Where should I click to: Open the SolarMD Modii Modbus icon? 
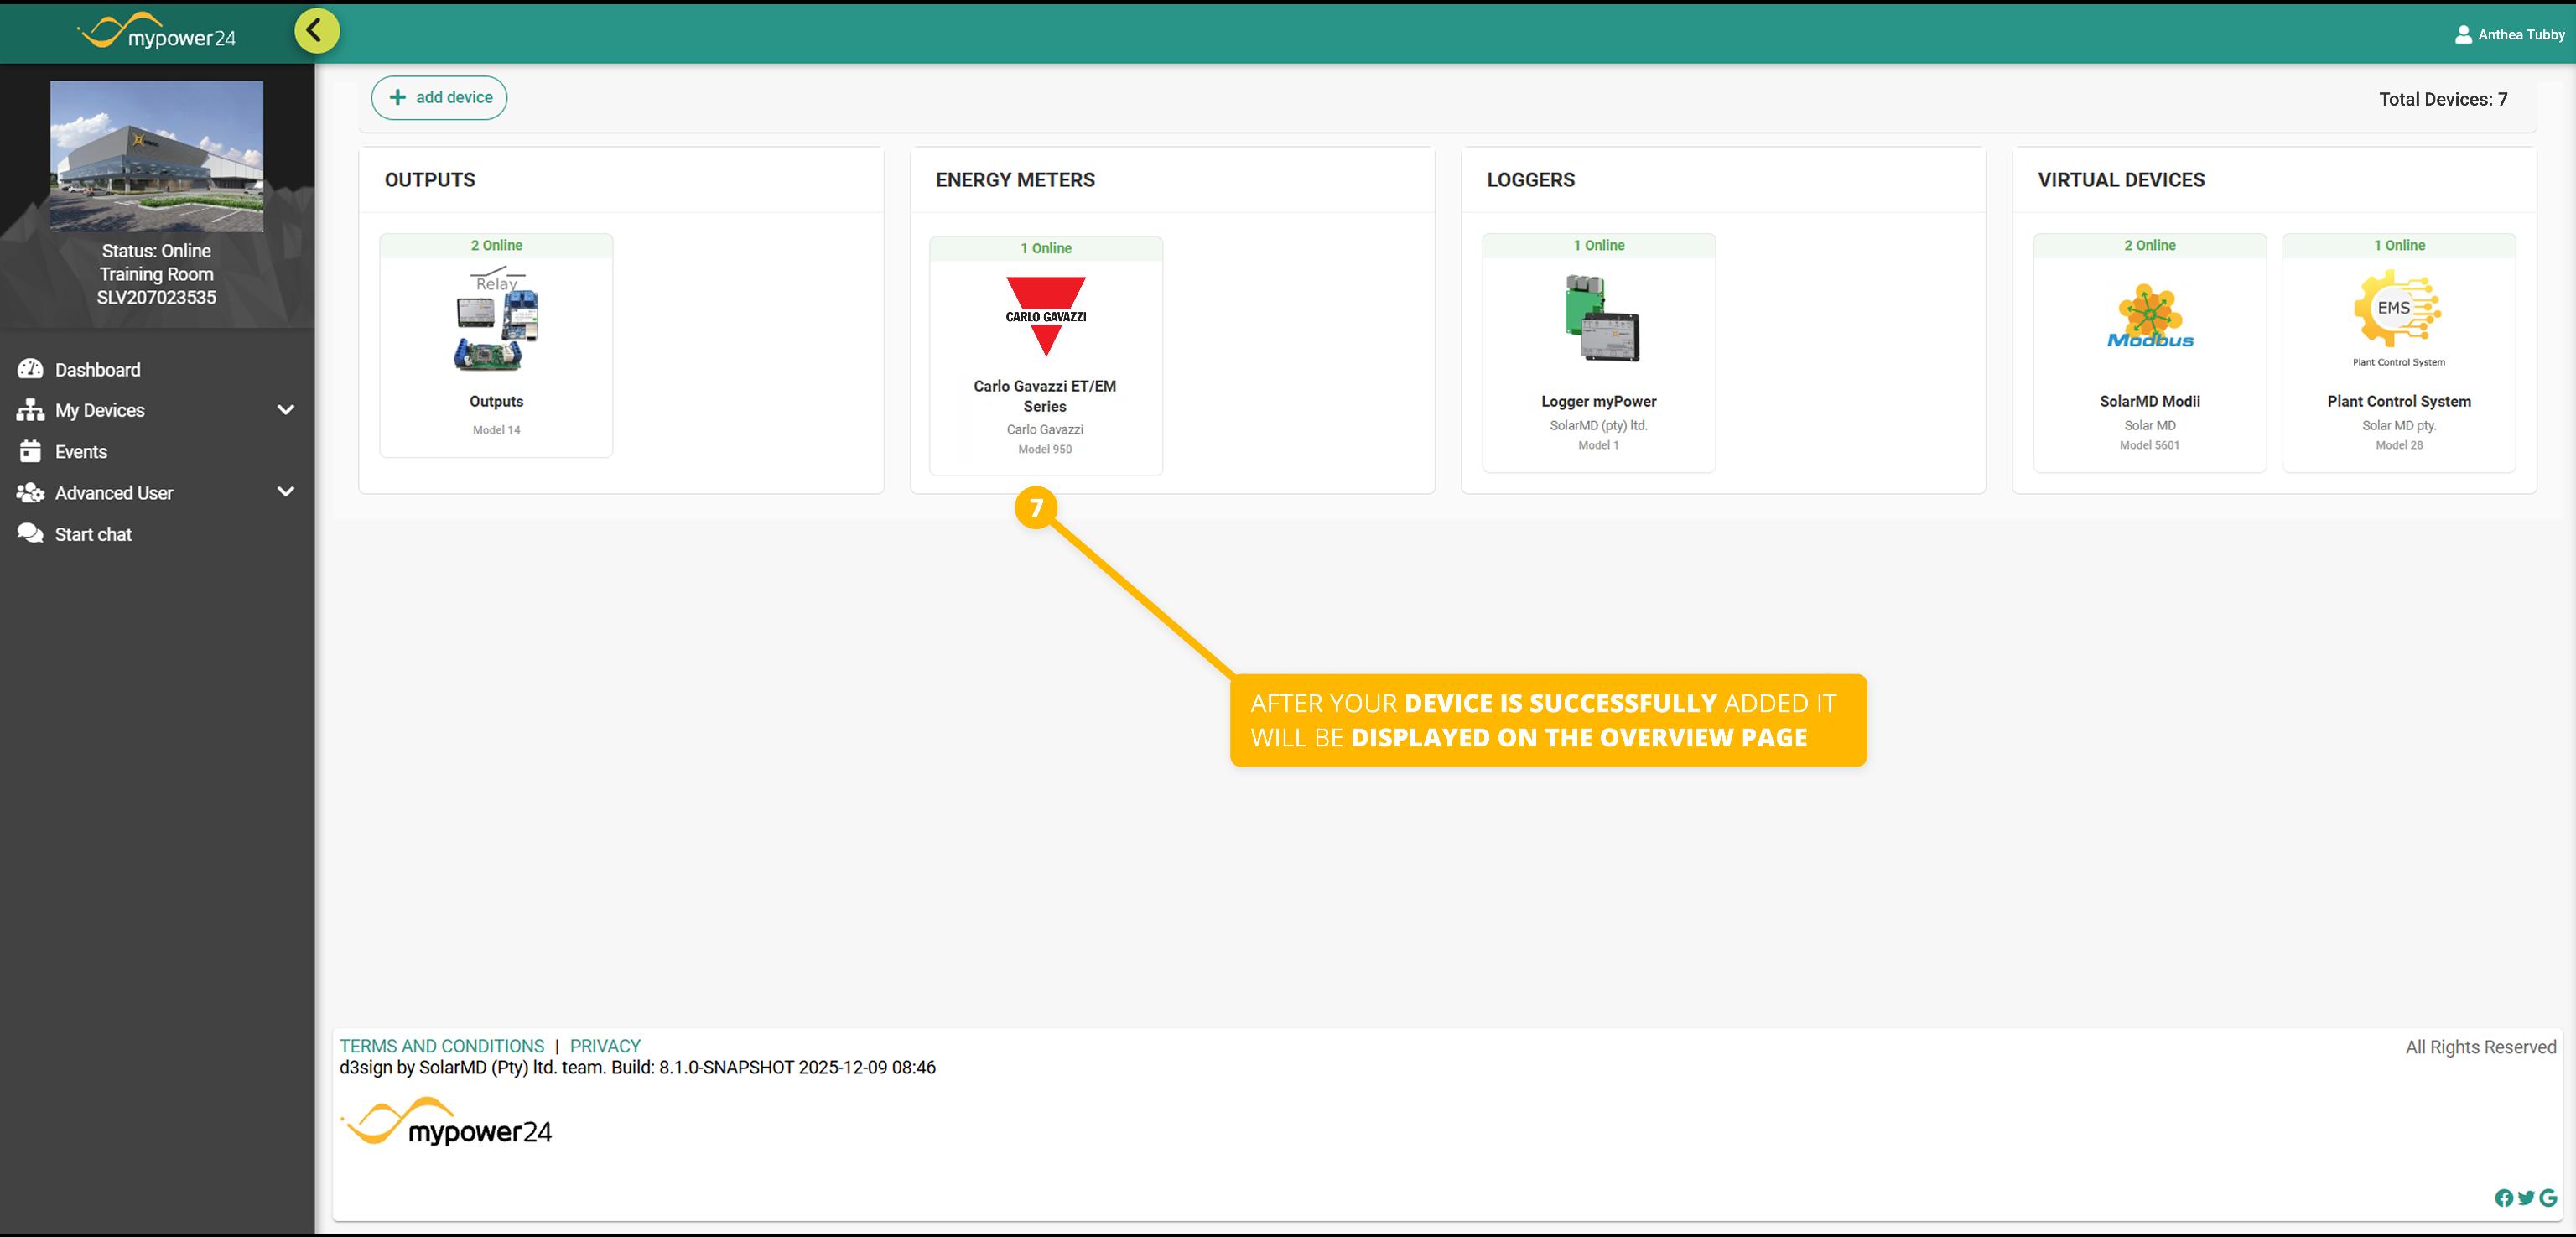(x=2149, y=316)
